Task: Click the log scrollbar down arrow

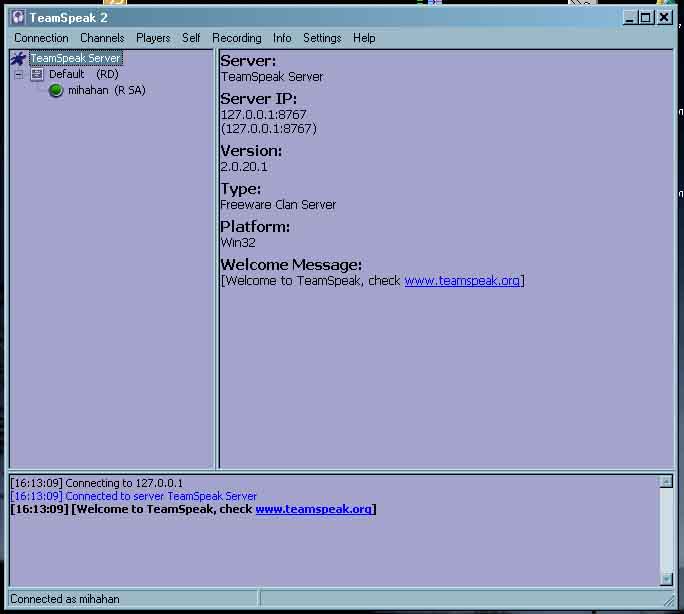Action: click(x=666, y=579)
